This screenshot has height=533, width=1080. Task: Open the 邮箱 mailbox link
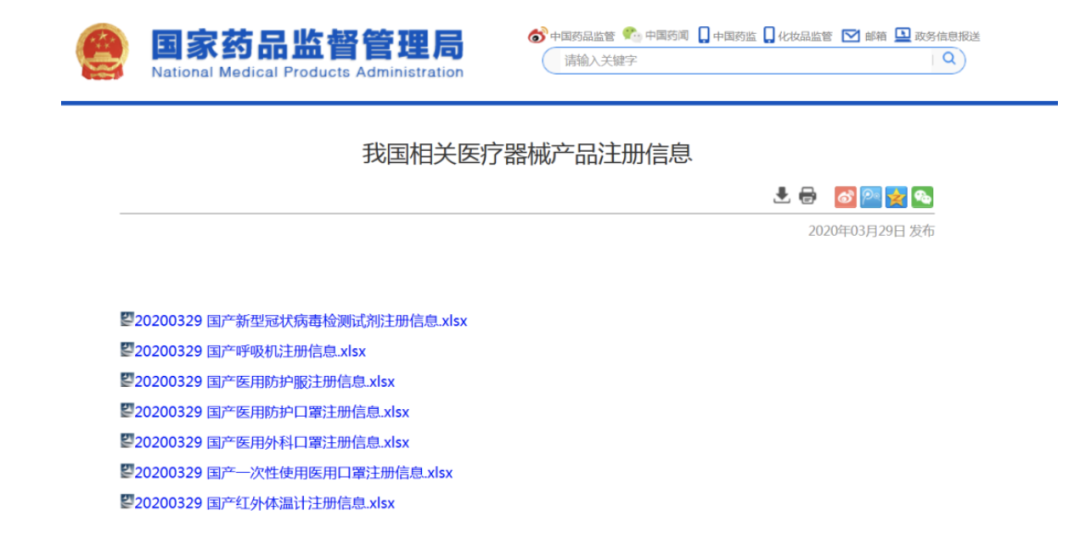865,36
